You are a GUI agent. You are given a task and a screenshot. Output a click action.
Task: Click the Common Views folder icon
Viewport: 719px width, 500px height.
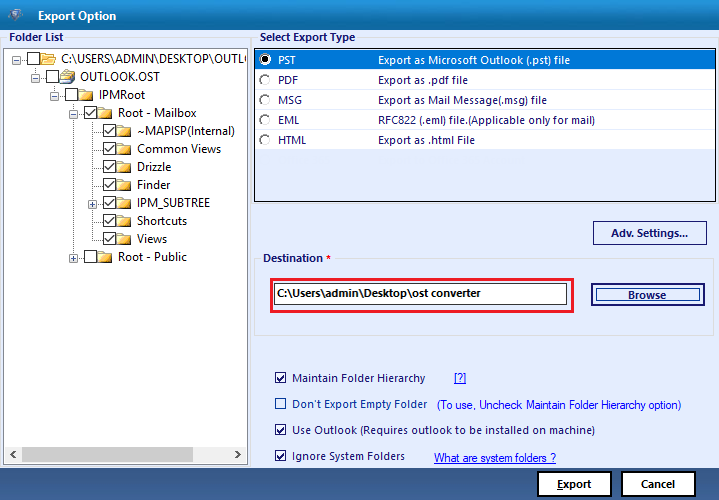pyautogui.click(x=124, y=149)
